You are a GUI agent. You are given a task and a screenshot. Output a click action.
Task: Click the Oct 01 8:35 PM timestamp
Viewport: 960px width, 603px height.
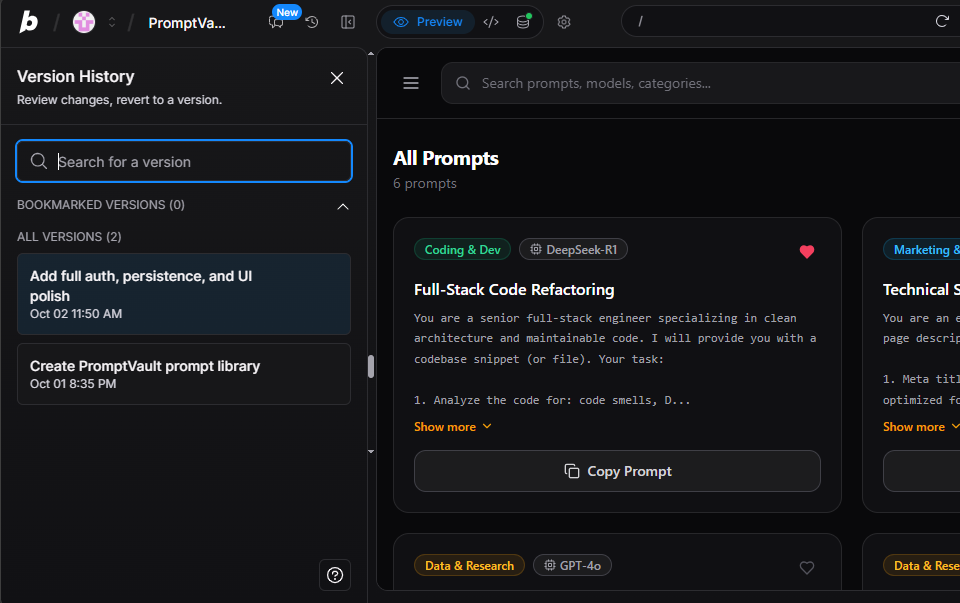[73, 384]
